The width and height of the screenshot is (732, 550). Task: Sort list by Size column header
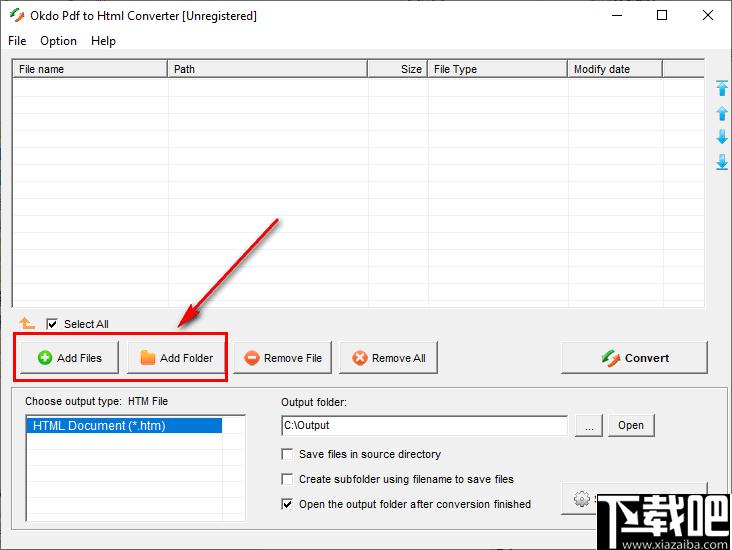[398, 69]
